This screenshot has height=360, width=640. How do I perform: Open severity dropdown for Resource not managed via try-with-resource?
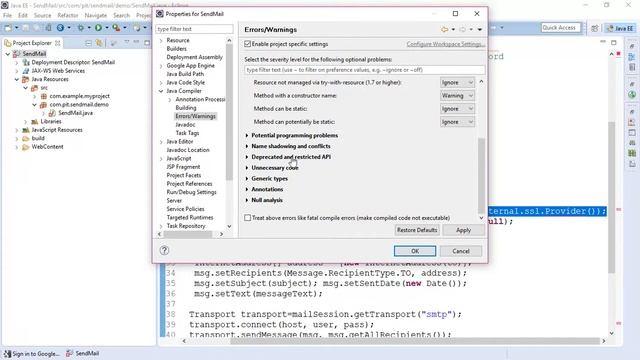[x=457, y=82]
